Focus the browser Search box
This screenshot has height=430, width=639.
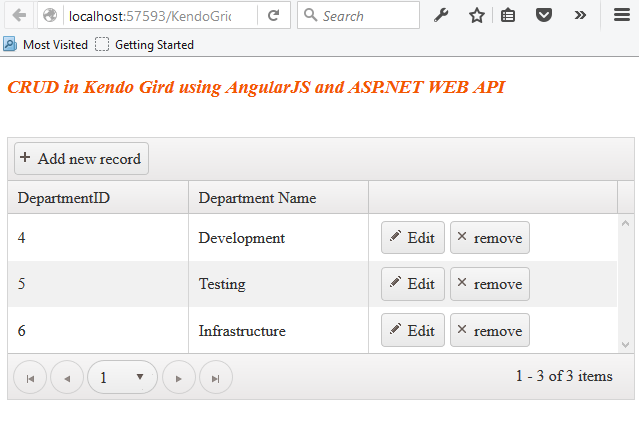coord(358,15)
